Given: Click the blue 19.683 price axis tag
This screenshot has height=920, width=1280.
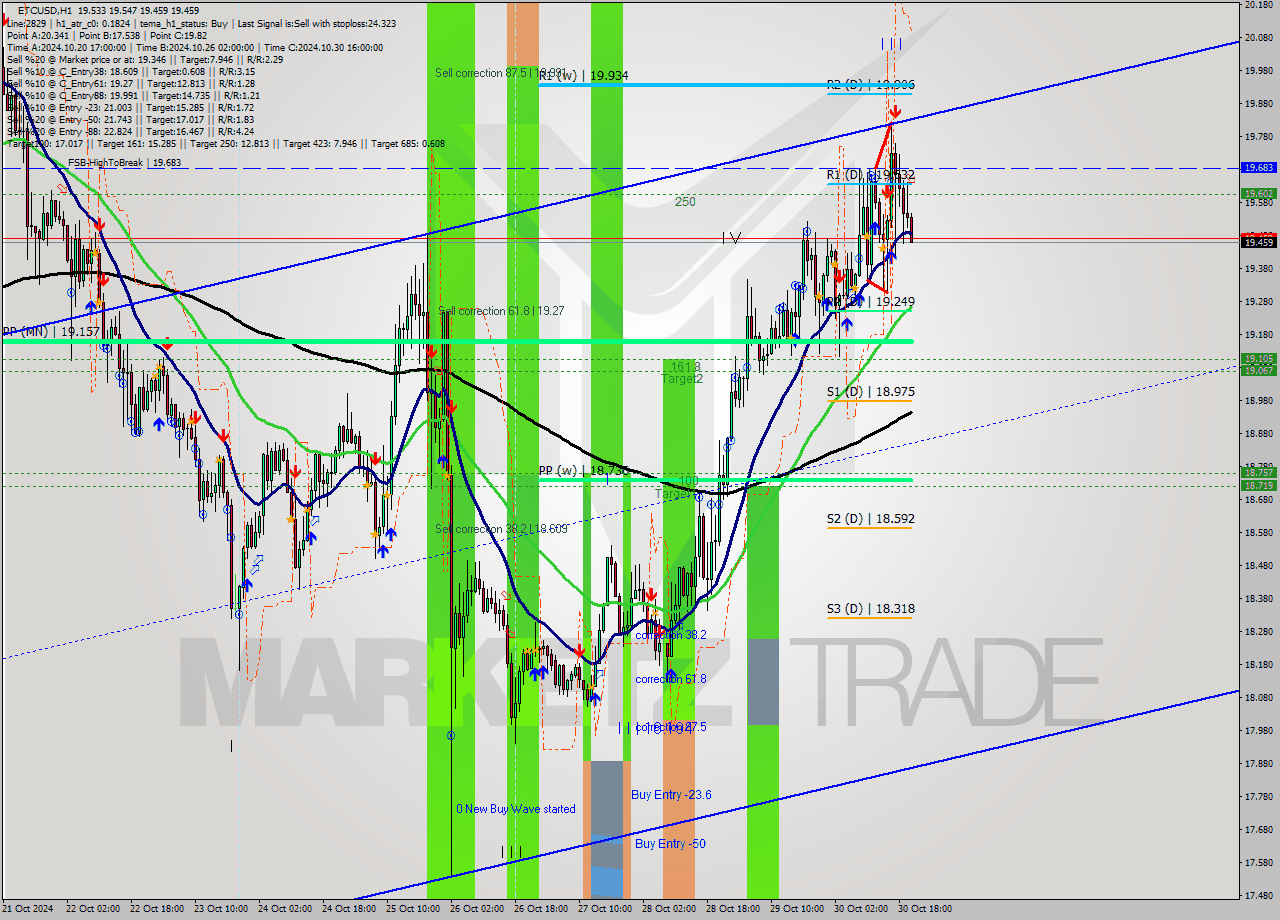Looking at the screenshot, I should [x=1258, y=168].
